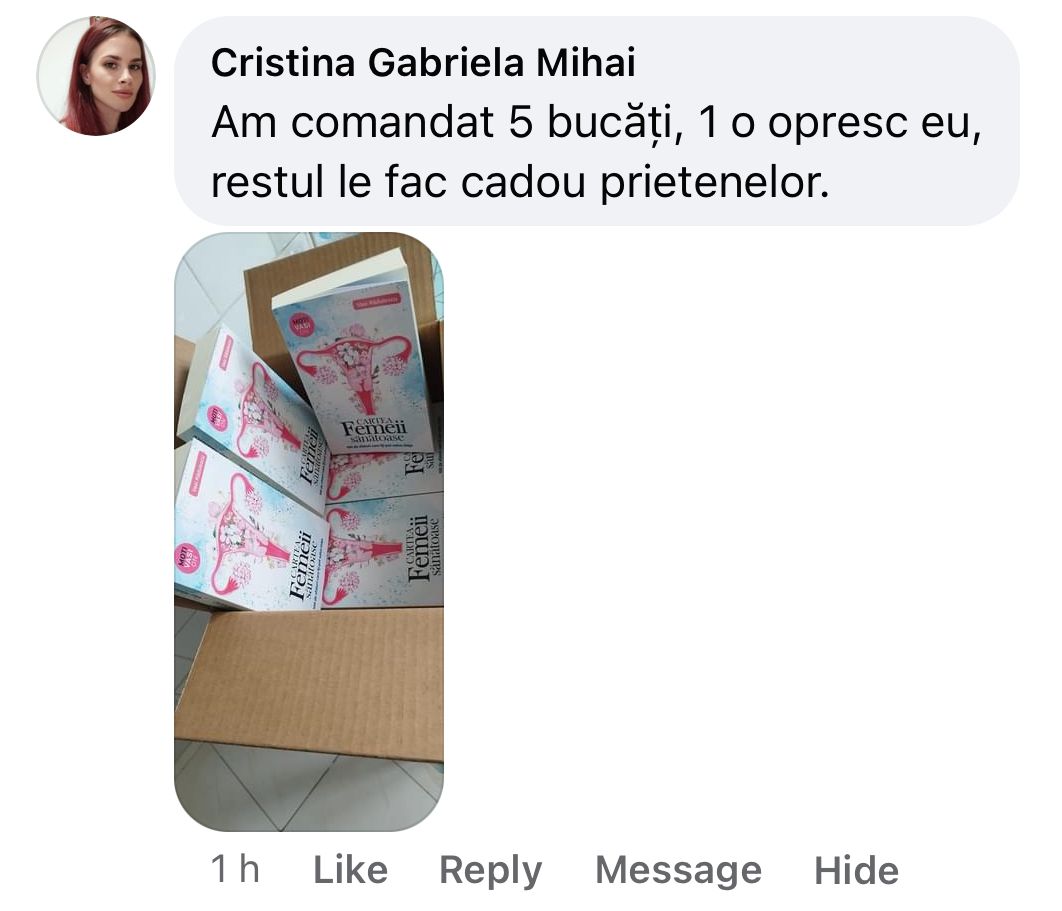Send a Message to the commenter
Image resolution: width=1062 pixels, height=911 pixels.
click(x=678, y=869)
